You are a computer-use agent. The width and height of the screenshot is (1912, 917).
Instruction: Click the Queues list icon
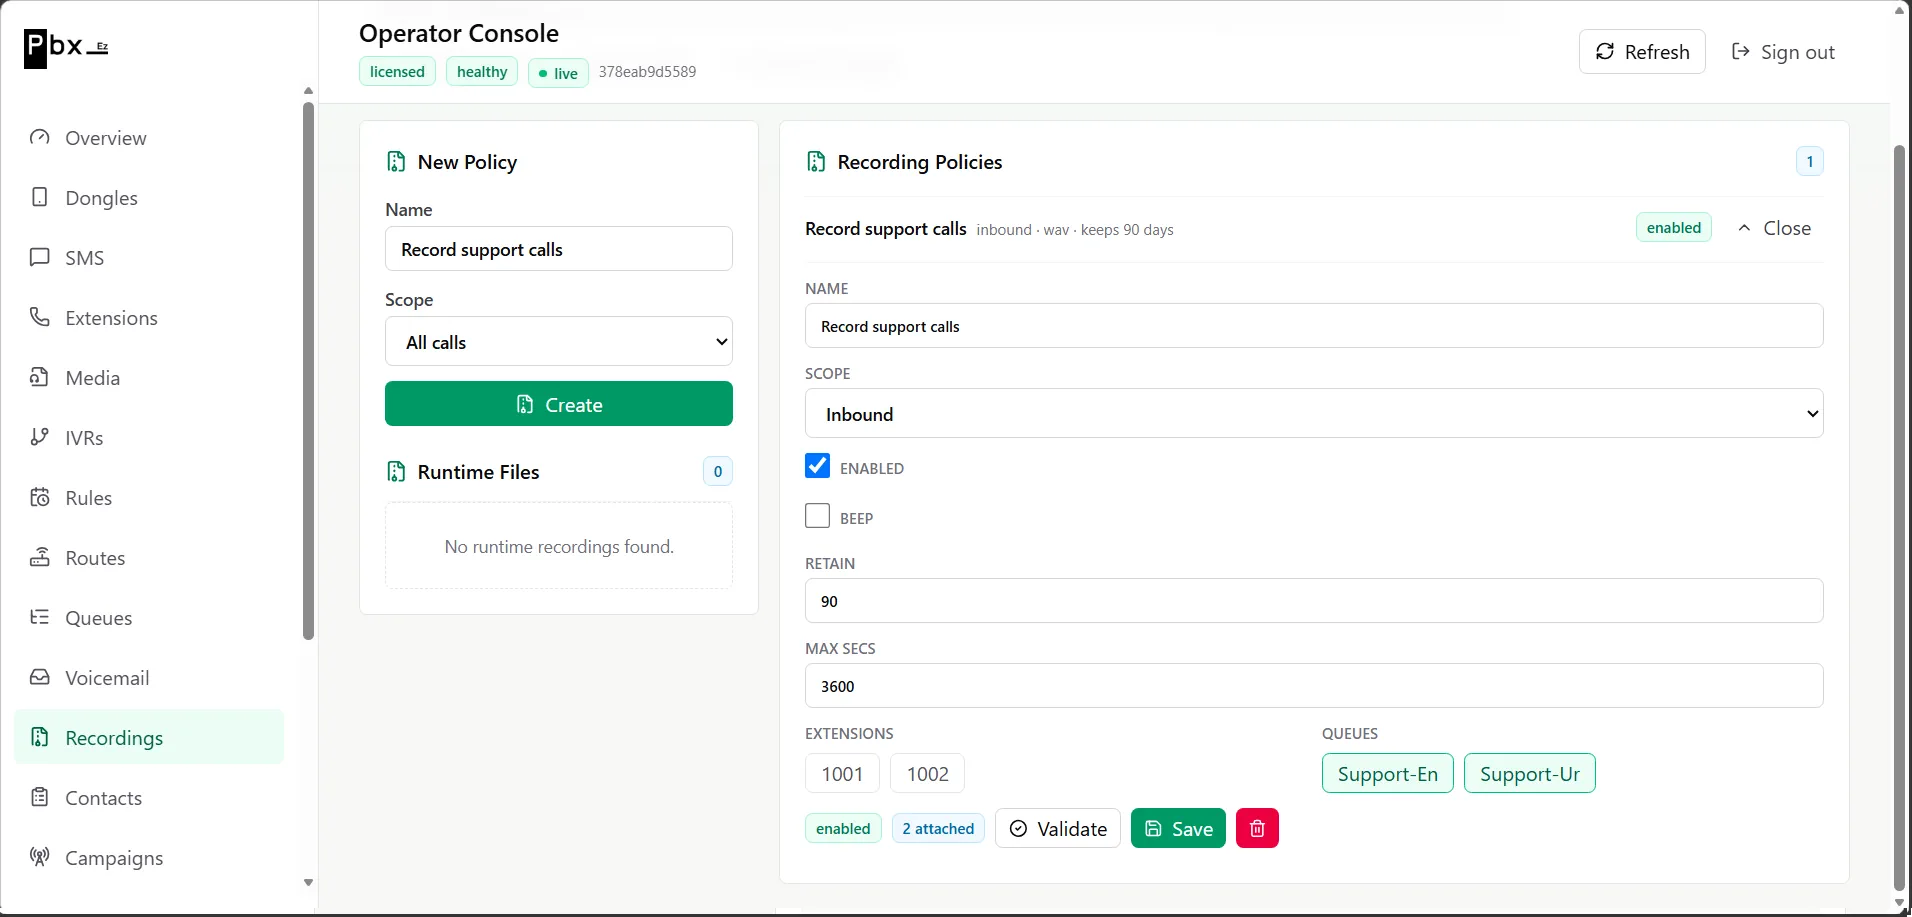[x=40, y=617]
